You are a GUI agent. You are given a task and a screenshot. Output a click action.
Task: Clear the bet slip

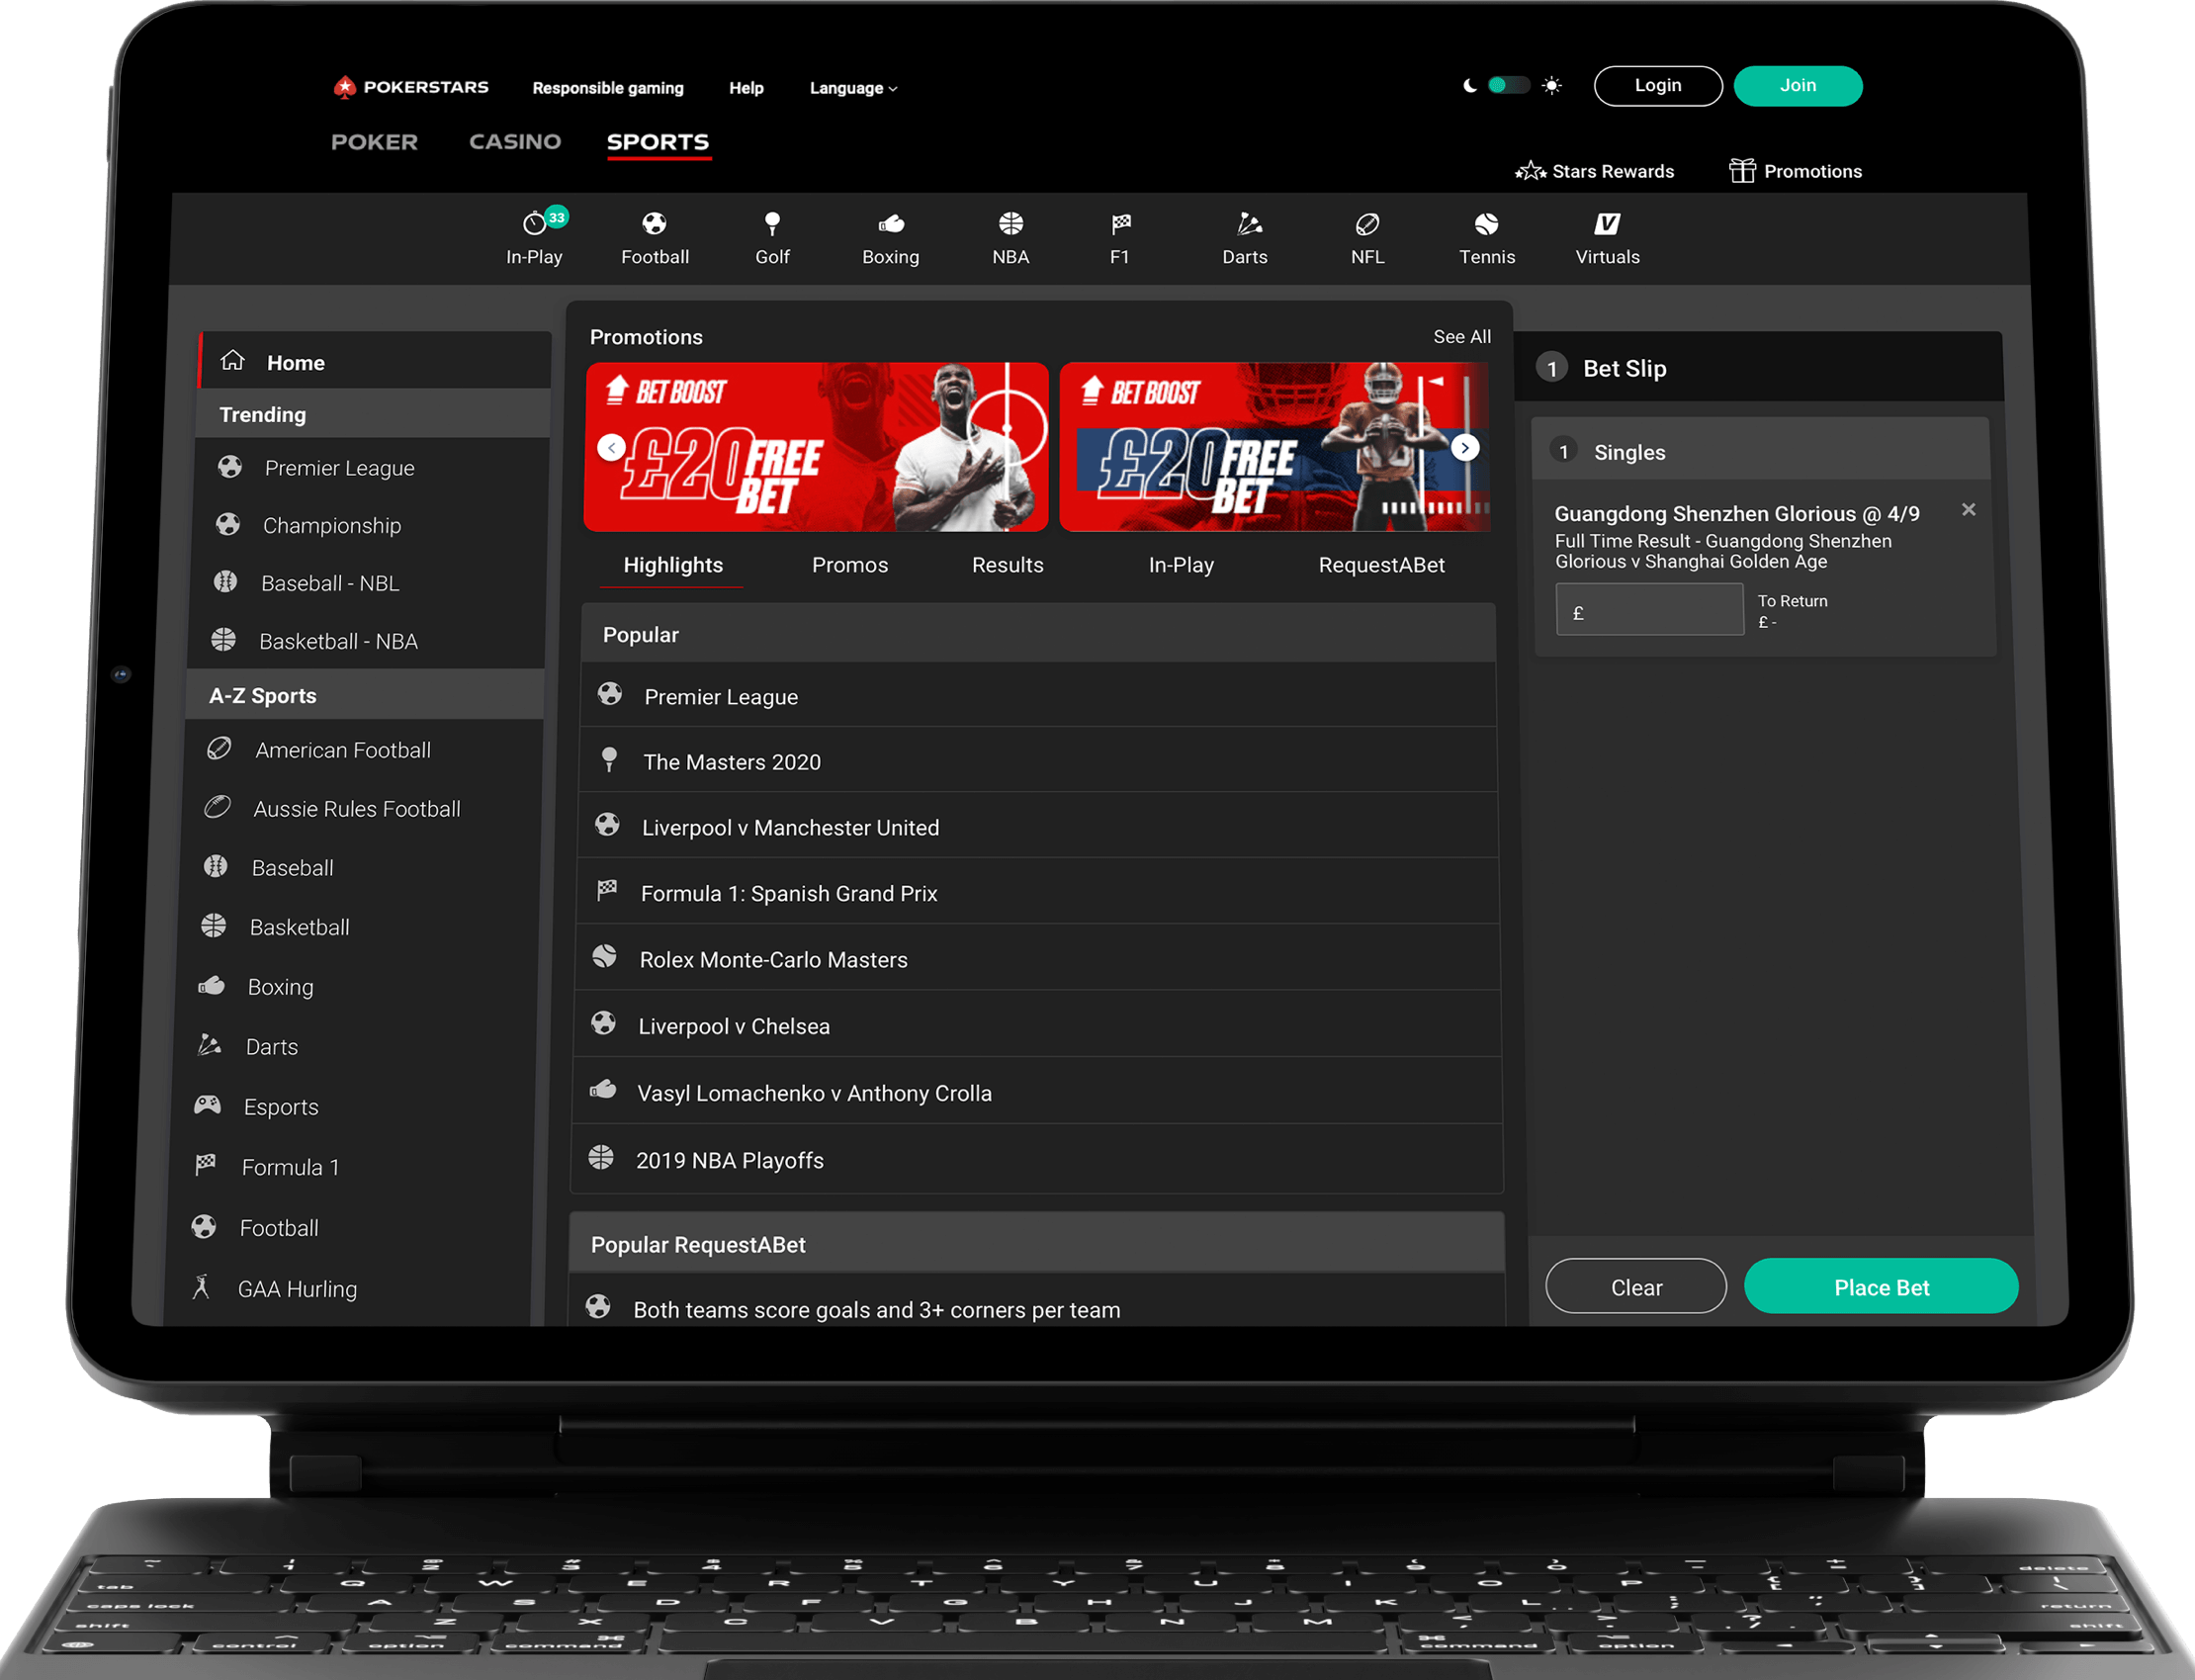coord(1636,1287)
